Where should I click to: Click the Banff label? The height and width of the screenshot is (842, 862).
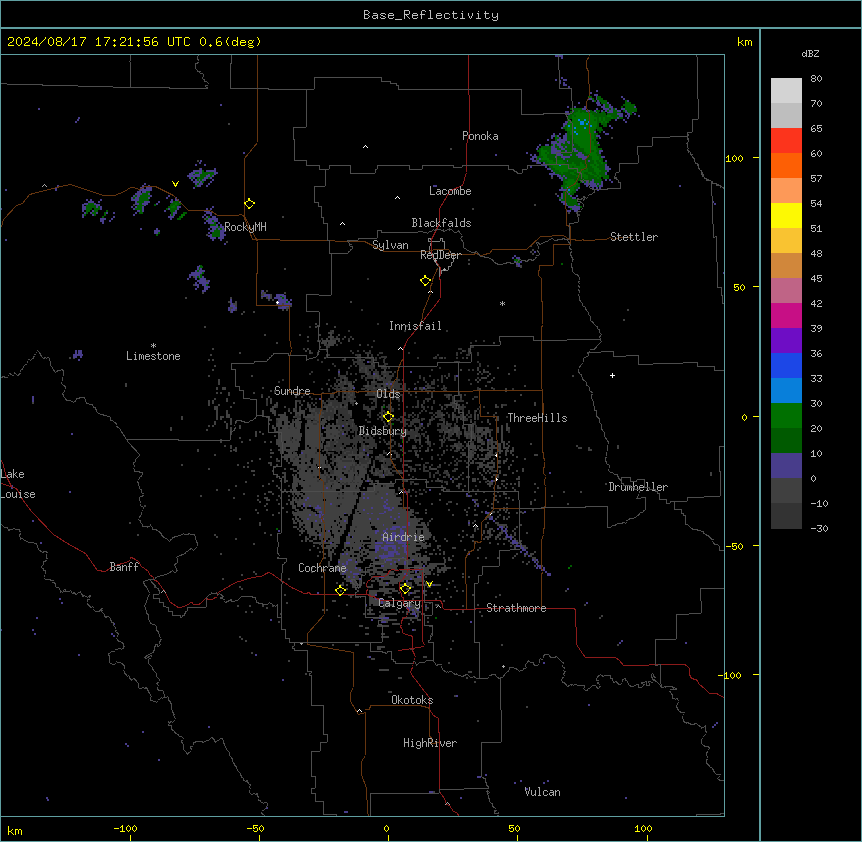(x=124, y=567)
